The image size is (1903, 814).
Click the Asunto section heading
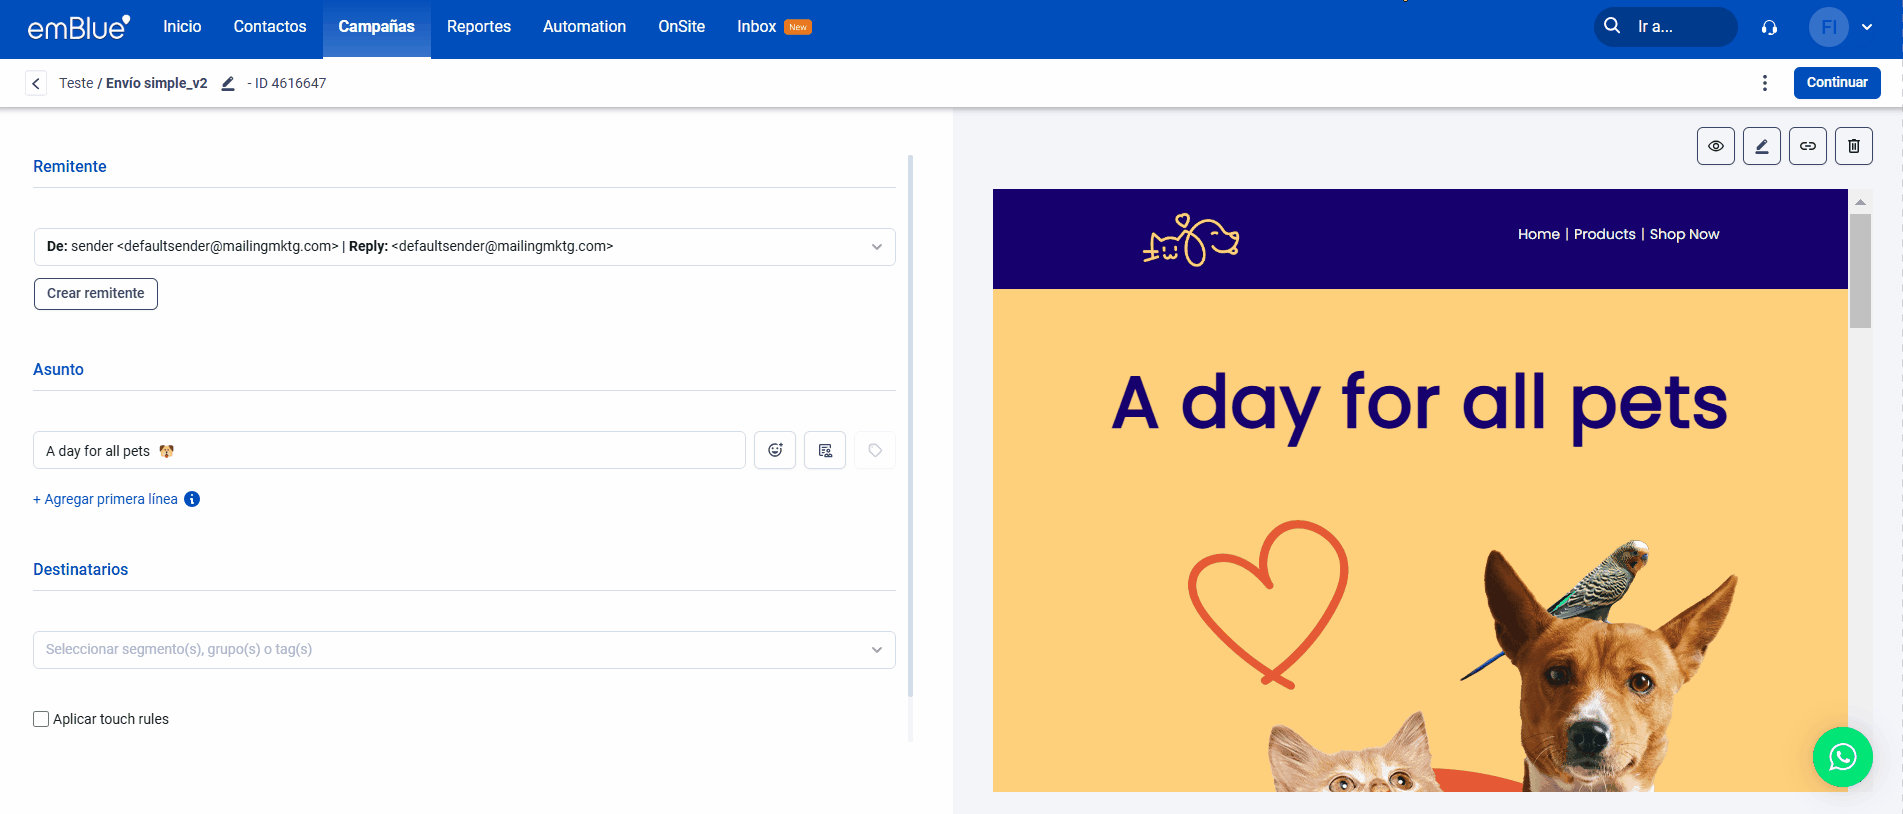[x=58, y=369]
